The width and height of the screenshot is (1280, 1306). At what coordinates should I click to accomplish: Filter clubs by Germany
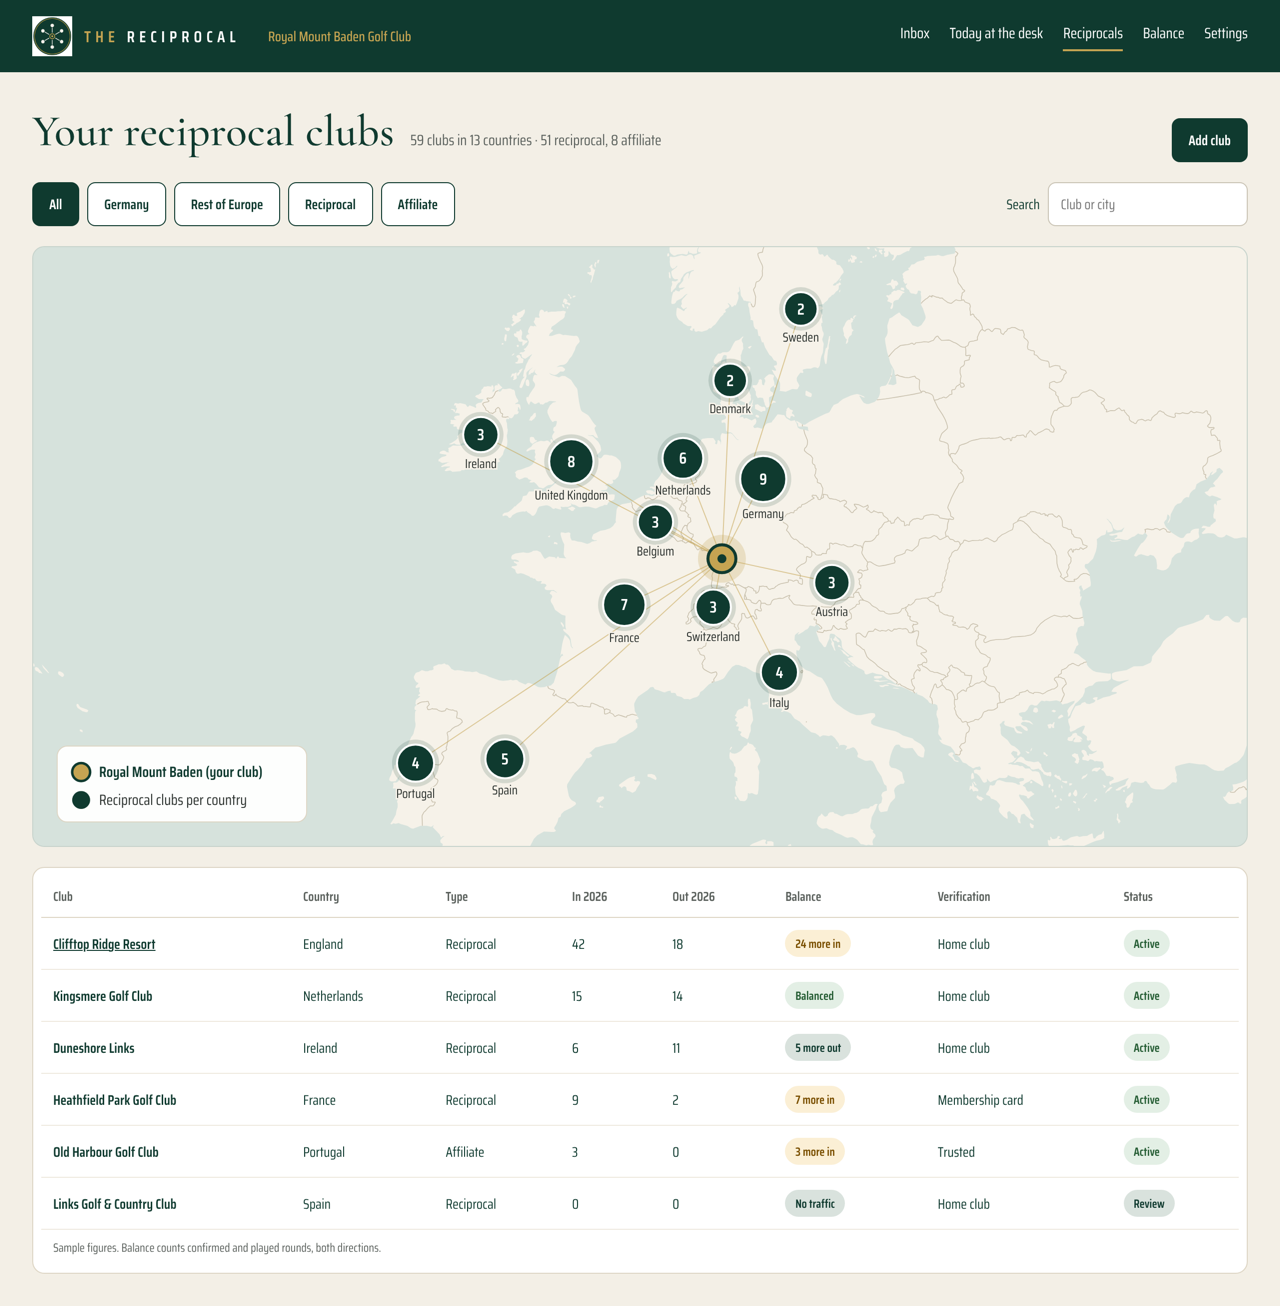[x=127, y=204]
